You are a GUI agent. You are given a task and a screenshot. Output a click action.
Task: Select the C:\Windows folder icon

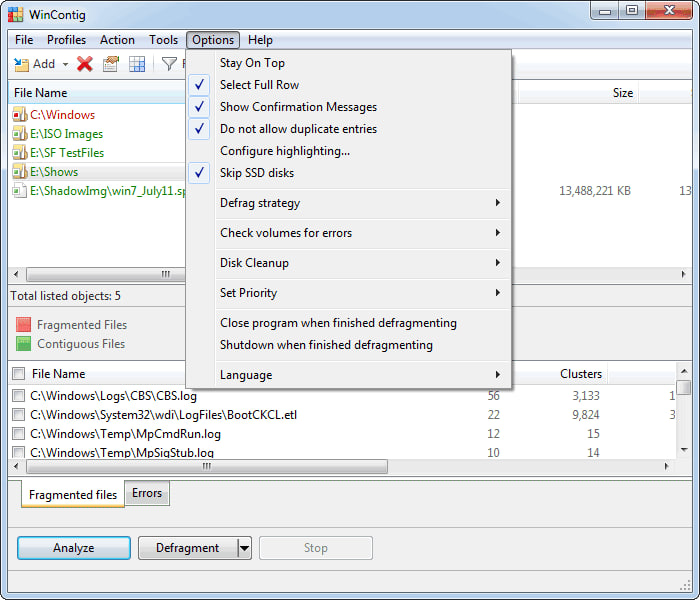tap(20, 115)
